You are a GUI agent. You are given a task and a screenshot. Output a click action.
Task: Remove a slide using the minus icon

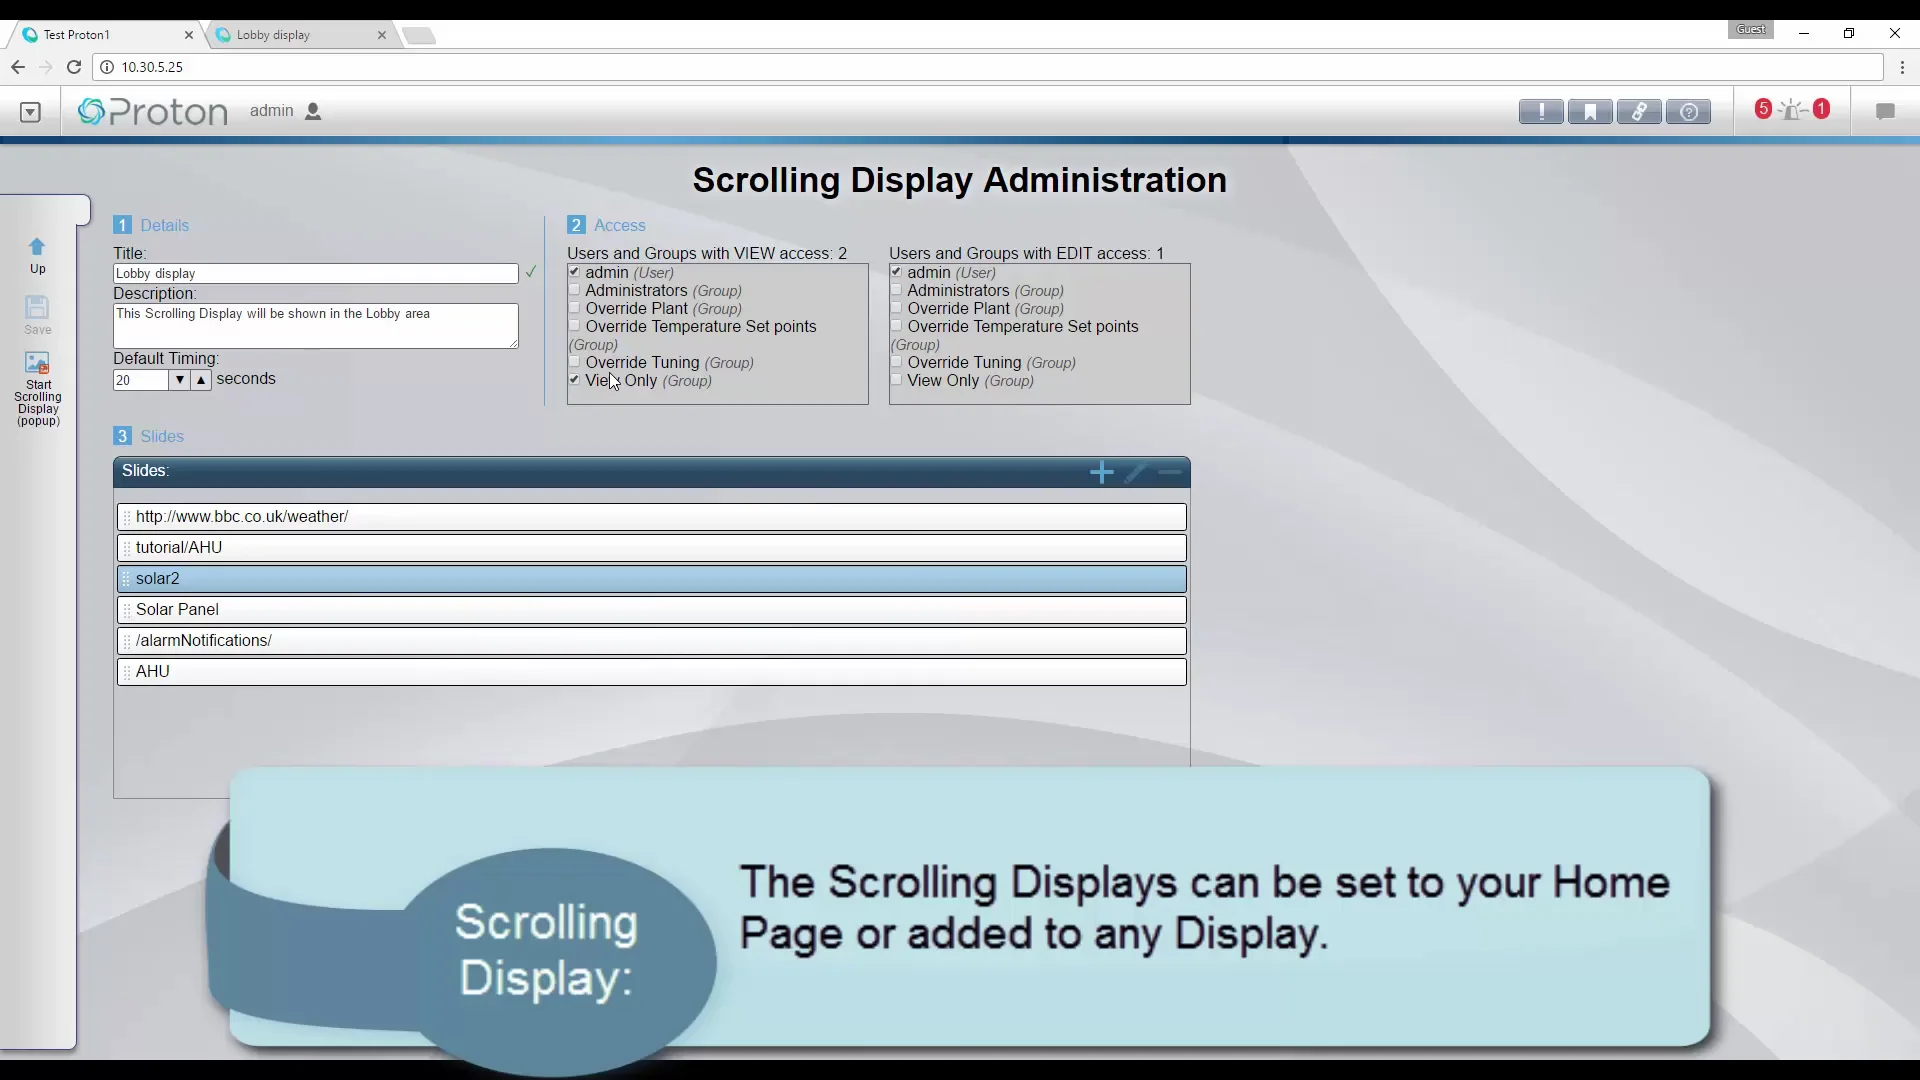click(1170, 472)
